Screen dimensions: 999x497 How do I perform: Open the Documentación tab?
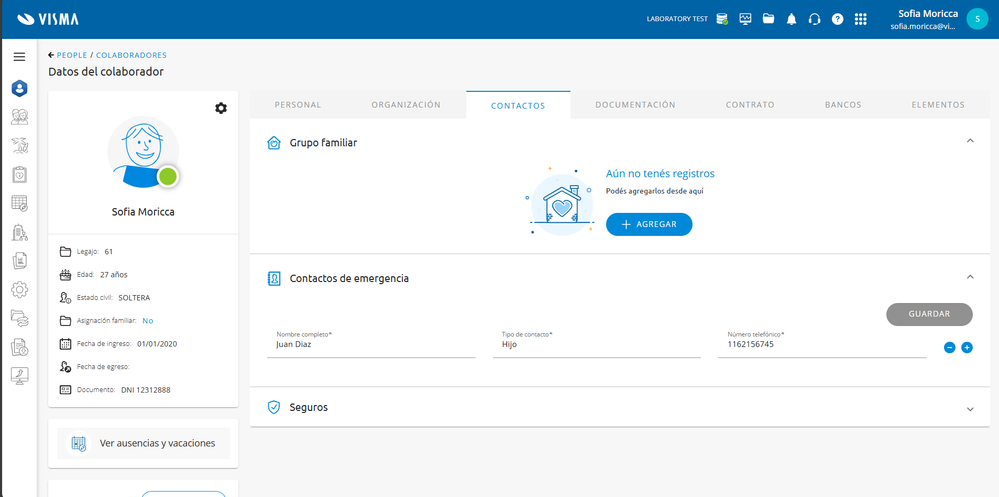[635, 105]
